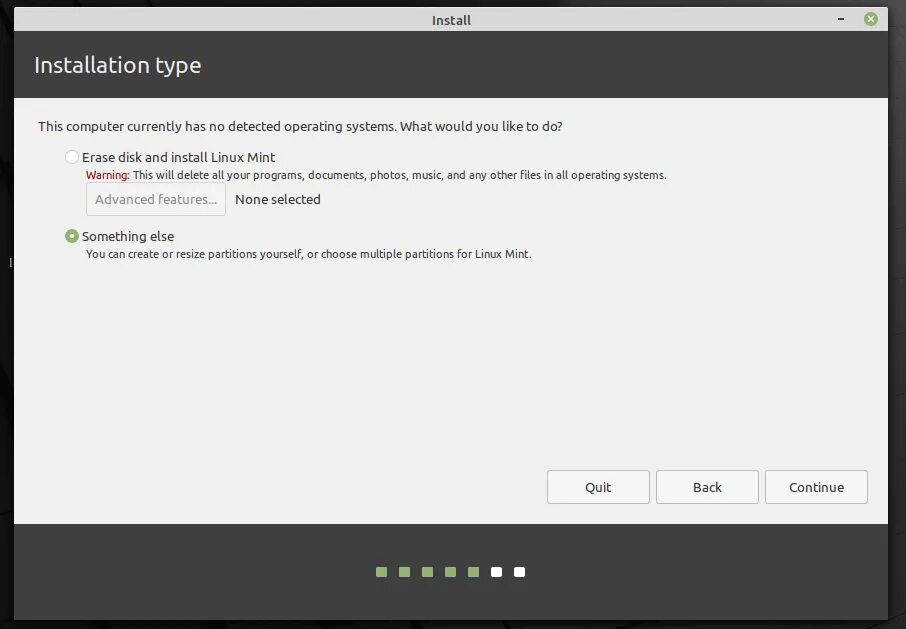Screen dimensions: 906x629
Task: Click the detected operating systems question text
Action: (300, 126)
